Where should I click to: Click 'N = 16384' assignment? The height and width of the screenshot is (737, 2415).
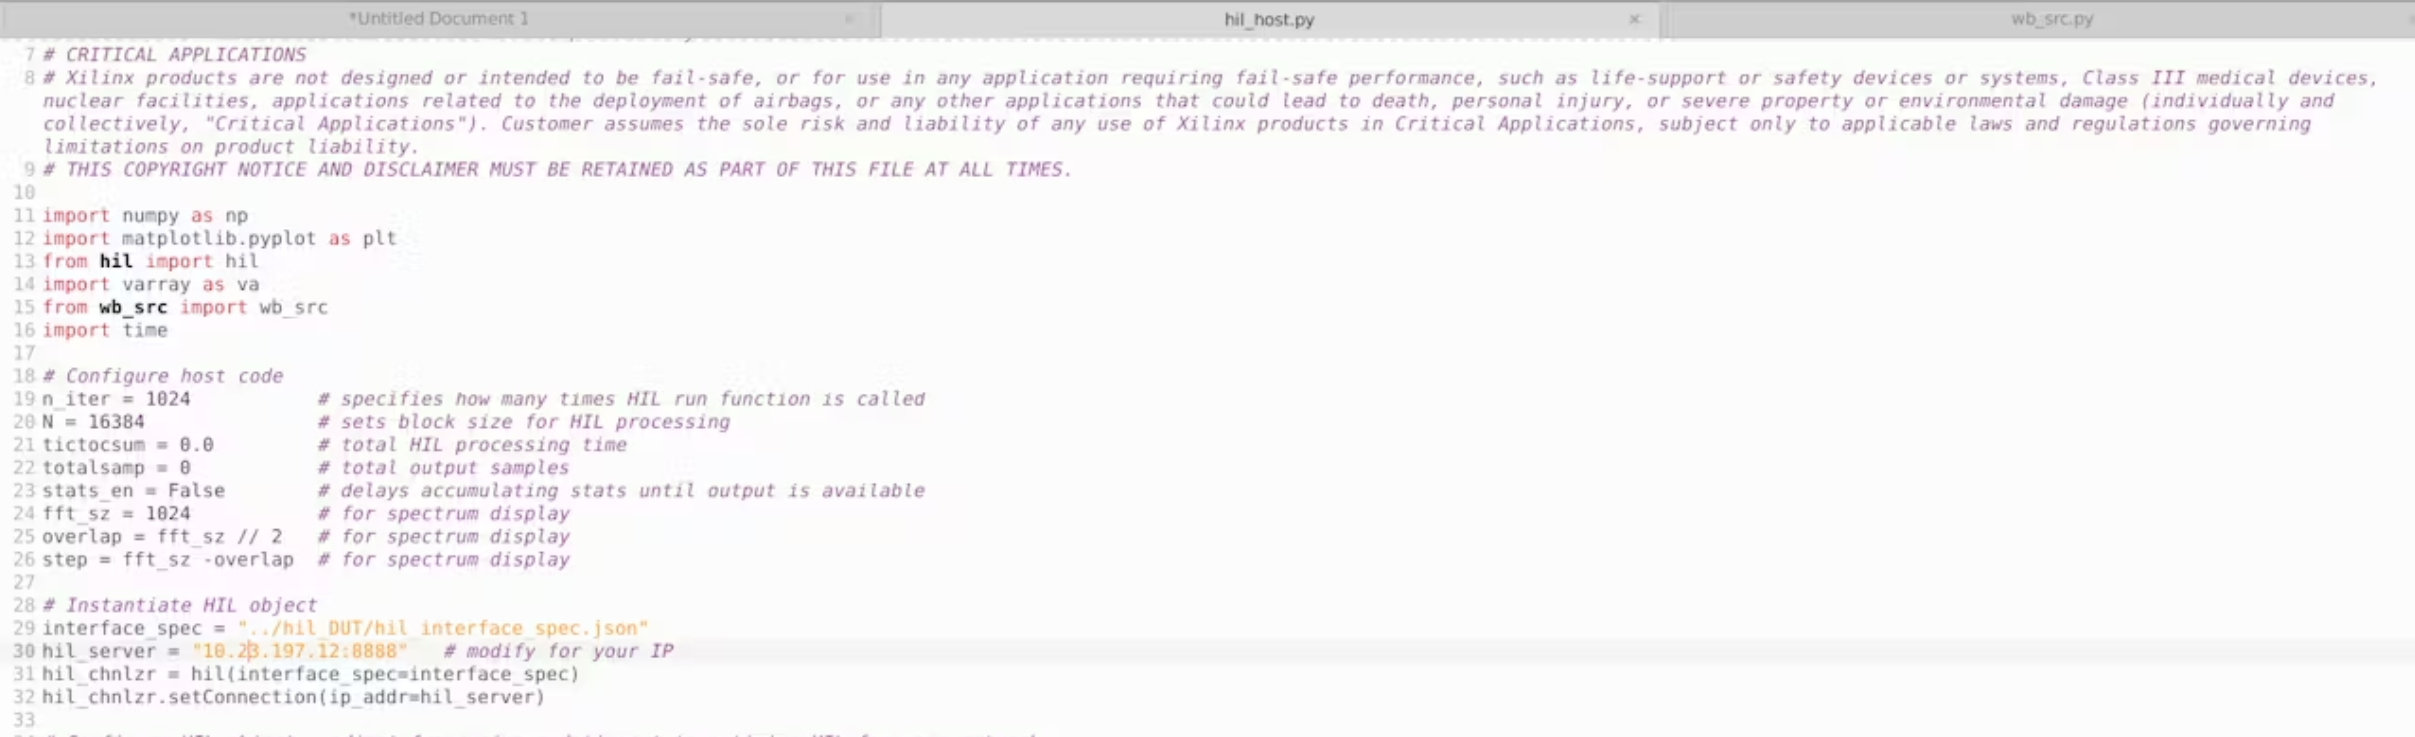93,422
